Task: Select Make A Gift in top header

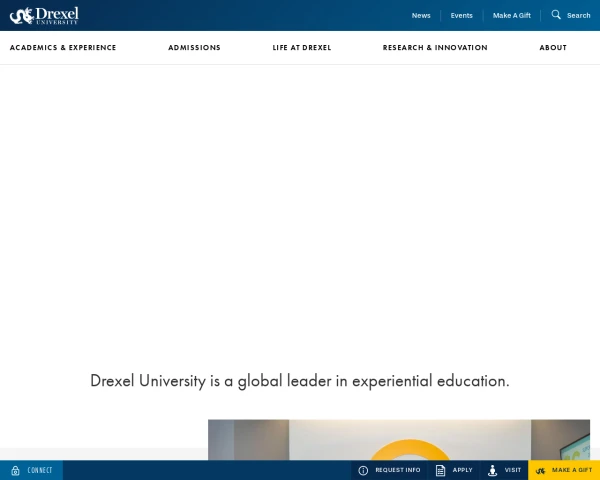Action: click(511, 16)
